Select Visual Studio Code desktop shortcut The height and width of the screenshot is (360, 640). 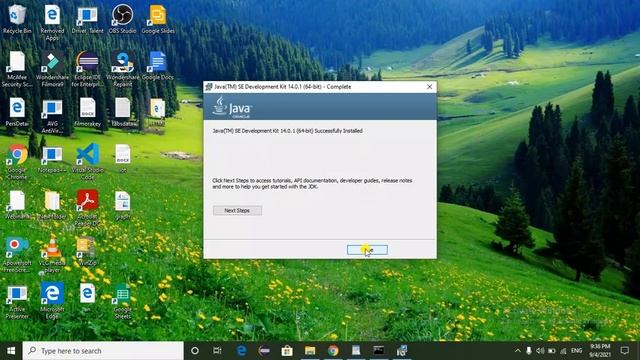click(x=87, y=162)
